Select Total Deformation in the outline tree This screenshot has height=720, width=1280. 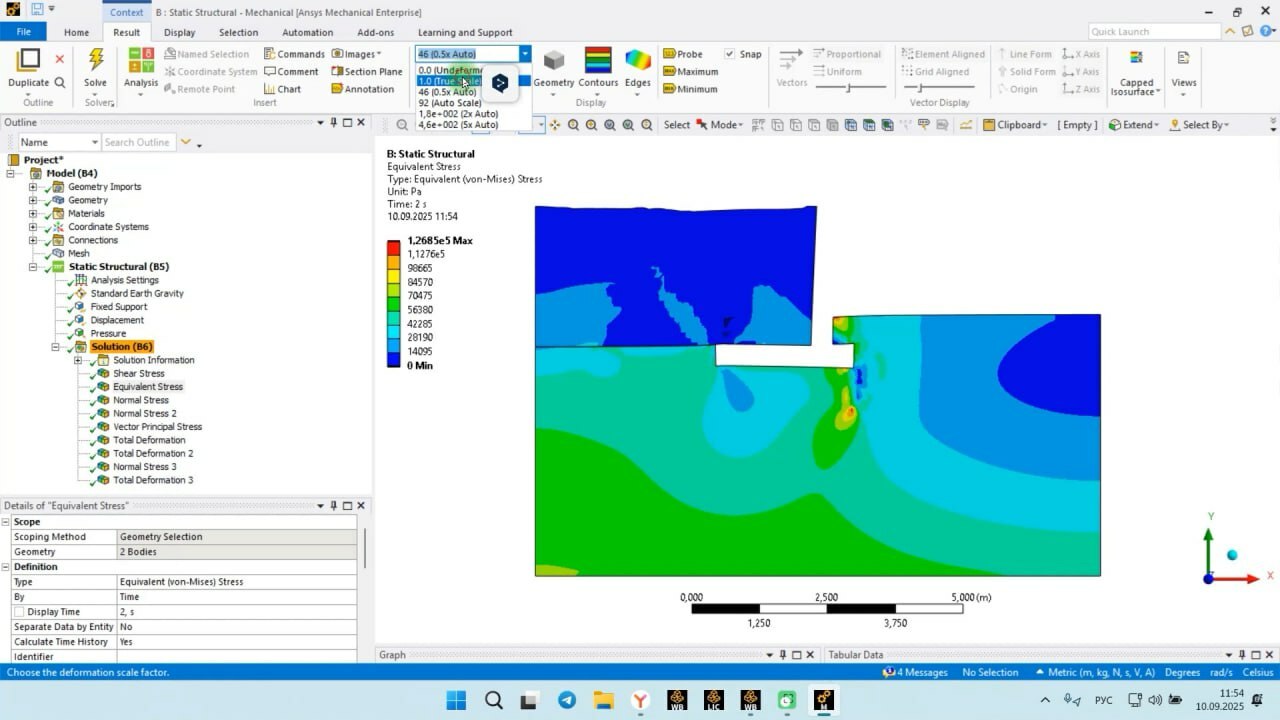(x=148, y=440)
